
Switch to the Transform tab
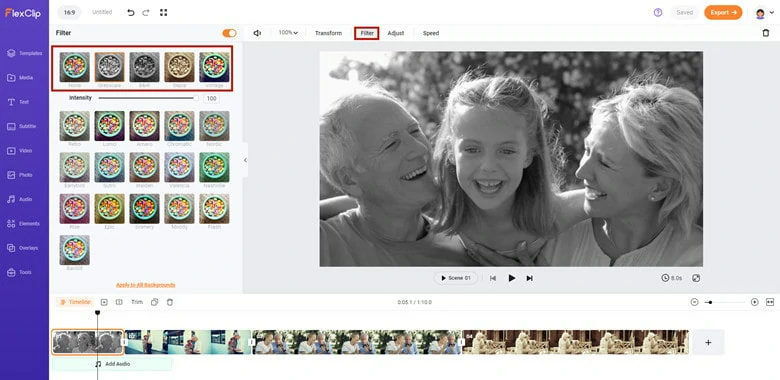point(328,33)
